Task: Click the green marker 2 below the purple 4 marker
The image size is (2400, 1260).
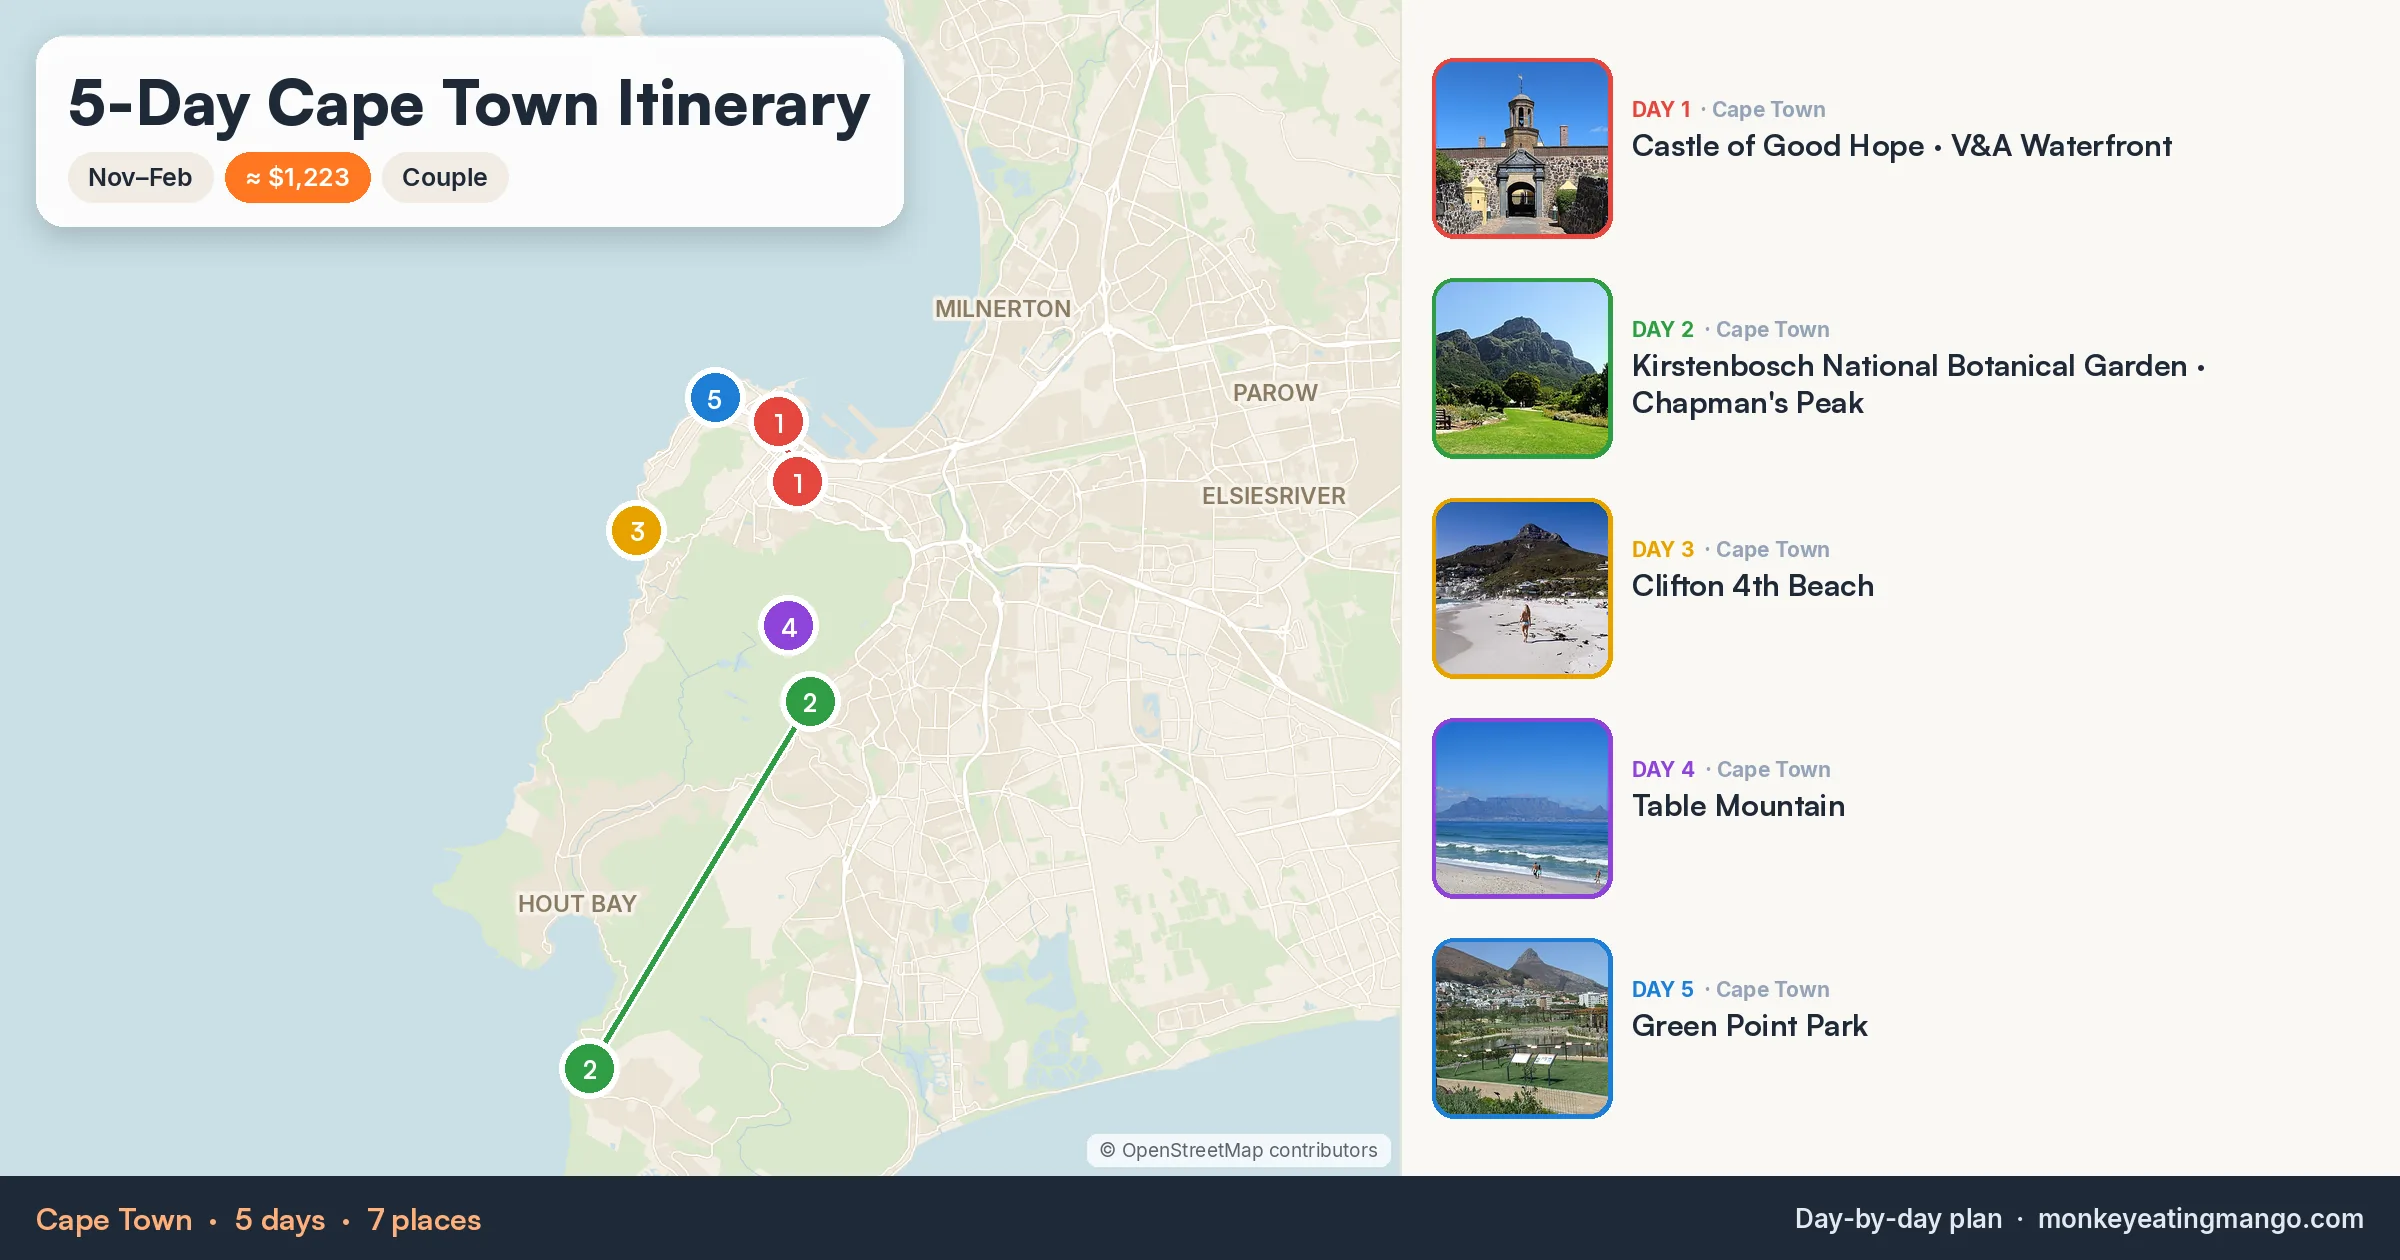Action: (809, 702)
